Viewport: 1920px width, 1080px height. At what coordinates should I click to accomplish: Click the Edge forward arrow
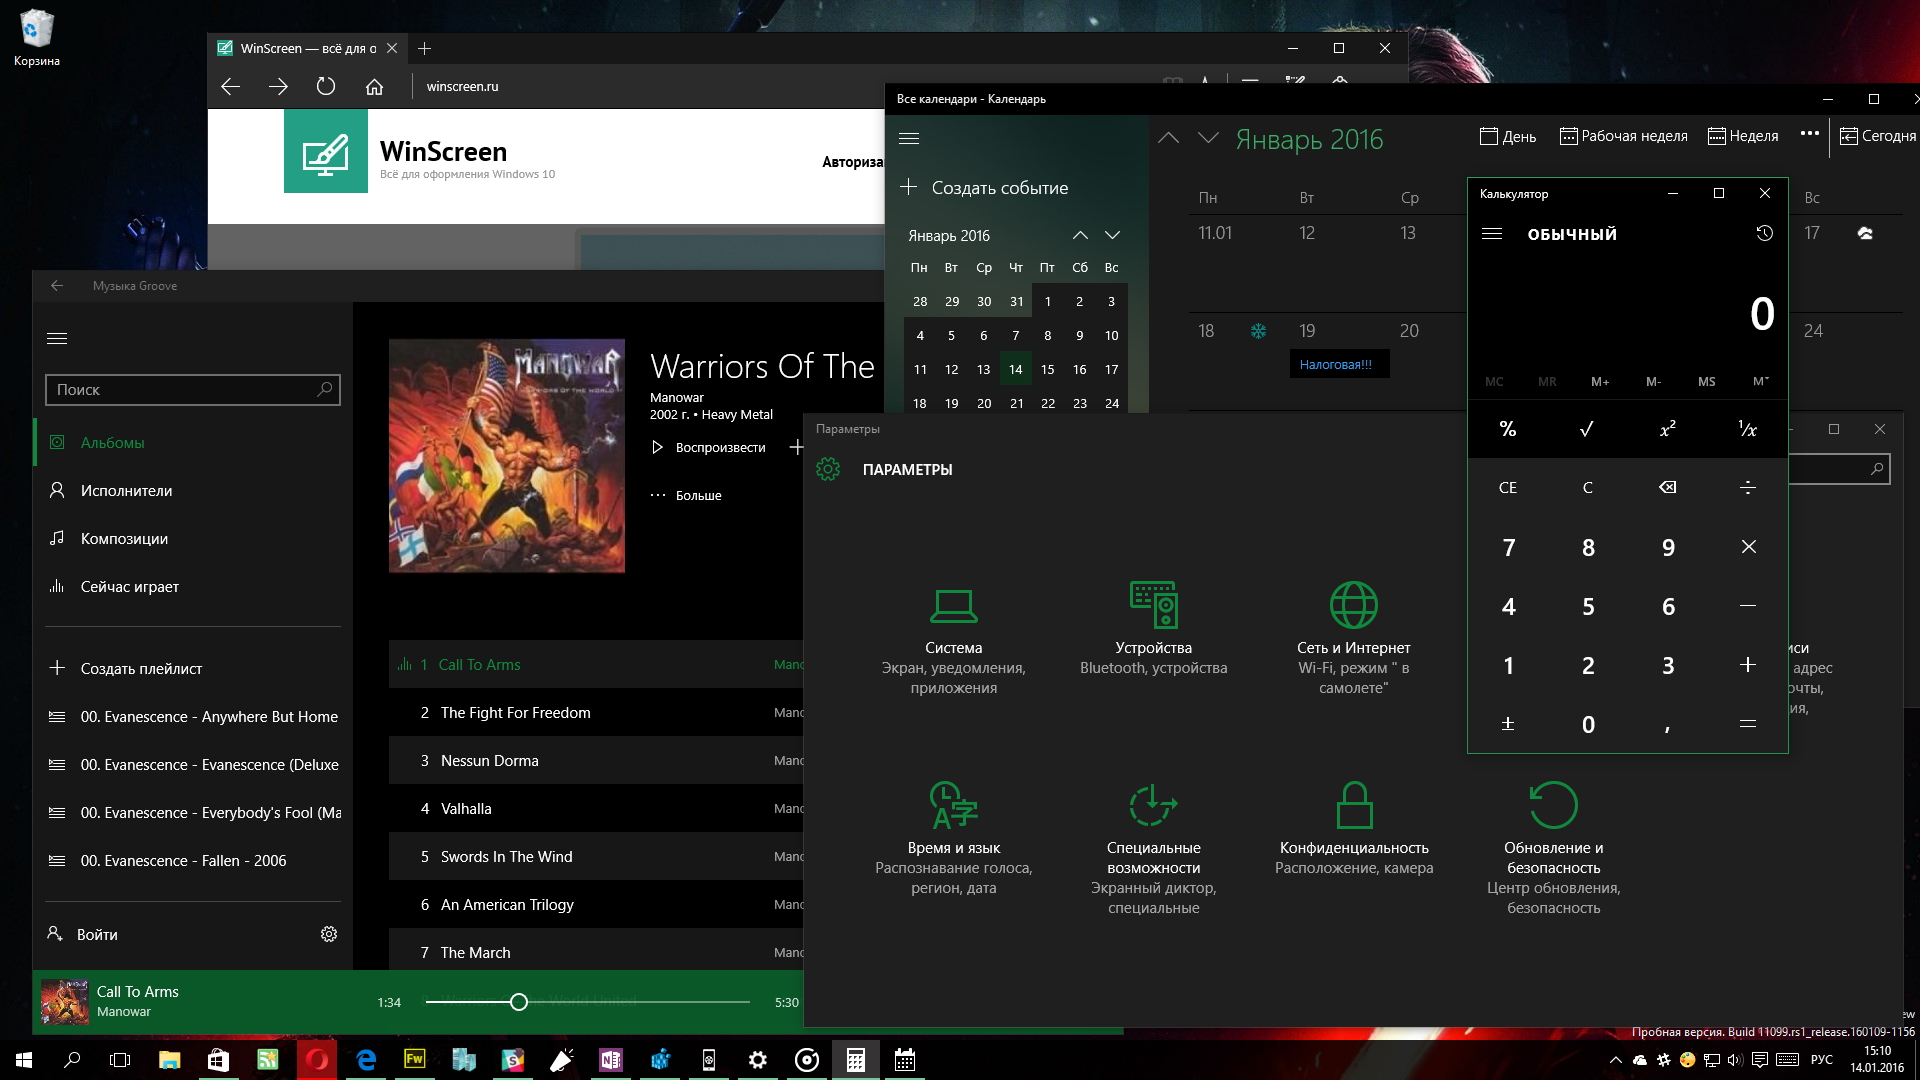pyautogui.click(x=278, y=86)
